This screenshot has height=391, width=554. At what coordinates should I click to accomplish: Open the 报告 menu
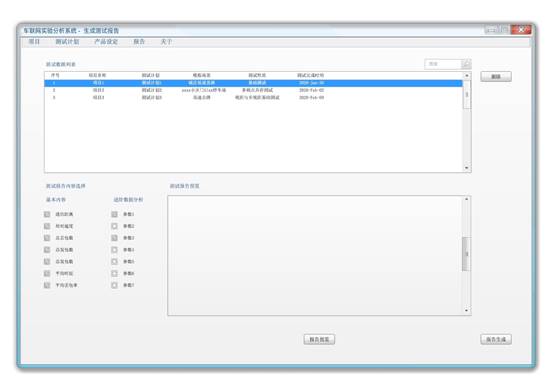pyautogui.click(x=139, y=42)
